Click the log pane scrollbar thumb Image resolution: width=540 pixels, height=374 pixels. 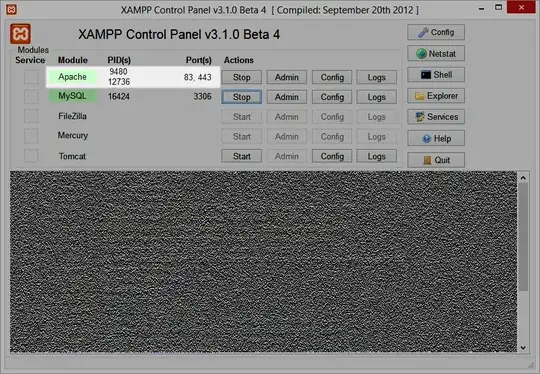523,237
